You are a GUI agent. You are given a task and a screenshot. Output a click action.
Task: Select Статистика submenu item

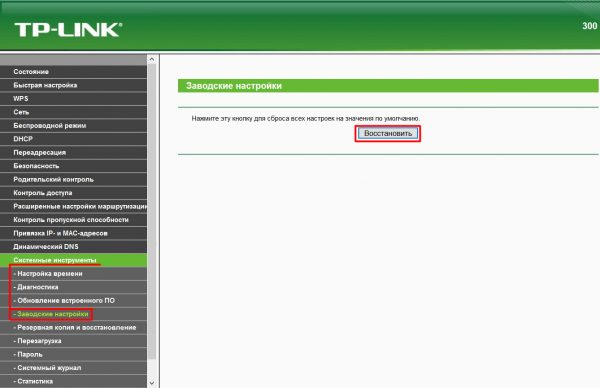coord(73,381)
